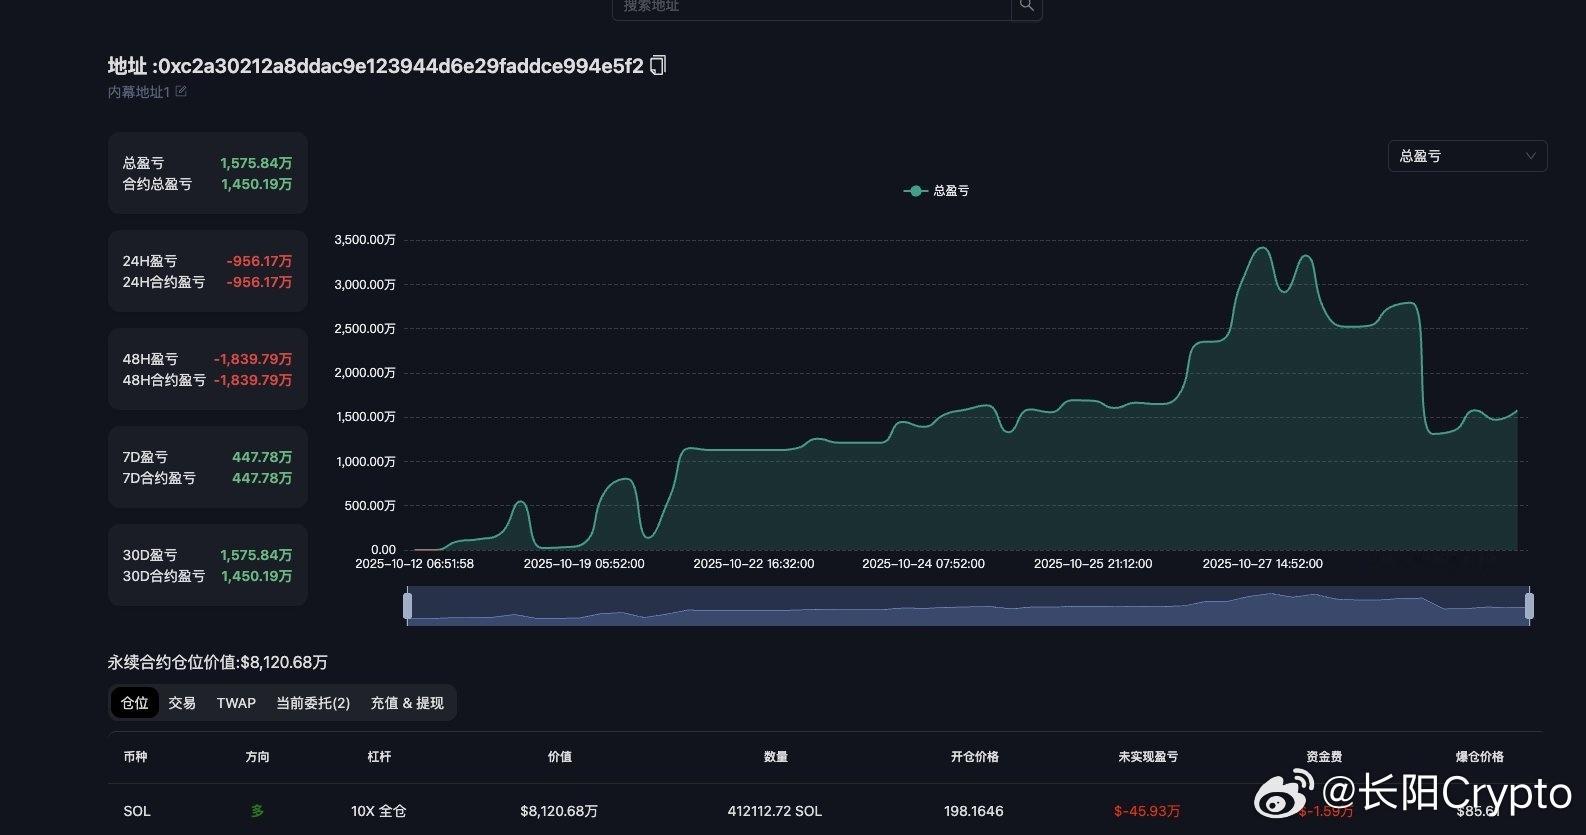Image resolution: width=1586 pixels, height=835 pixels.
Task: Click the 爆仓价格 column header
Action: coord(1479,757)
